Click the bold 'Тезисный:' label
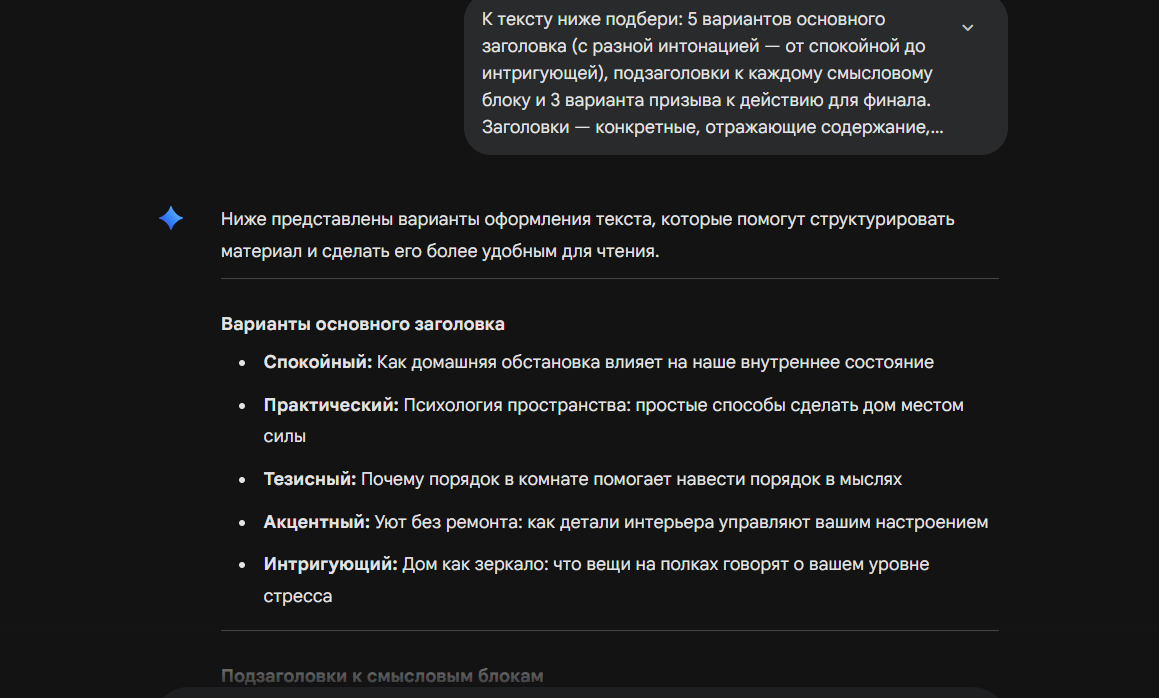This screenshot has width=1159, height=698. click(309, 479)
